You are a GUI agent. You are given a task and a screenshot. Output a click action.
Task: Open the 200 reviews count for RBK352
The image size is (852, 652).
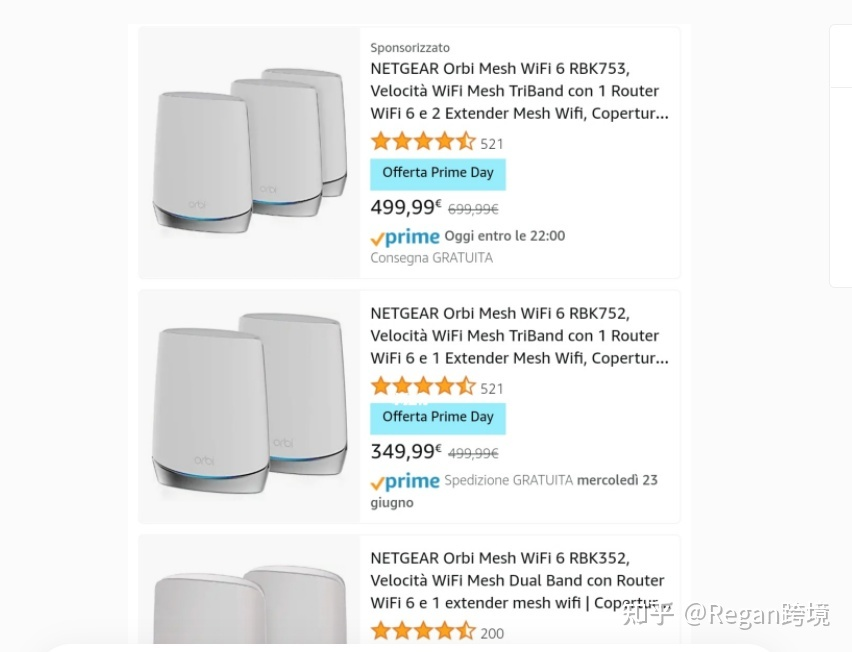coord(492,633)
